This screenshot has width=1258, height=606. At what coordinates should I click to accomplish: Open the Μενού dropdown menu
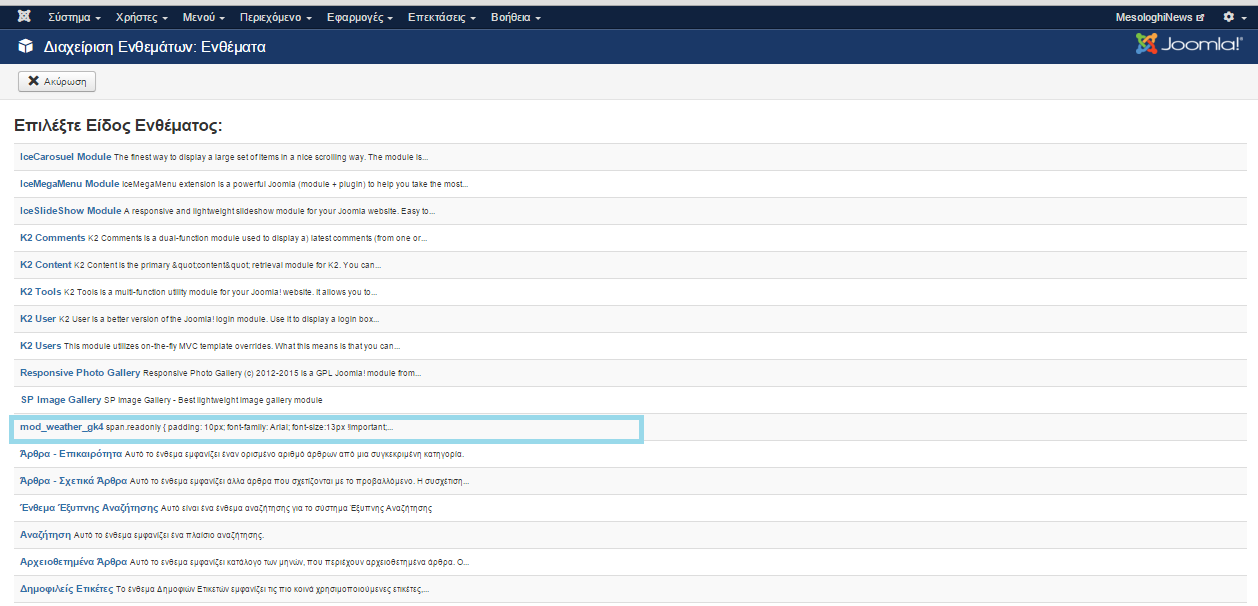coord(203,18)
